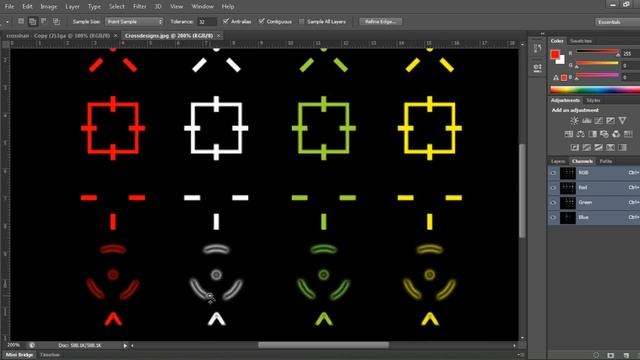
Task: Click the out-of-gamut warning triangle
Action: tap(556, 77)
